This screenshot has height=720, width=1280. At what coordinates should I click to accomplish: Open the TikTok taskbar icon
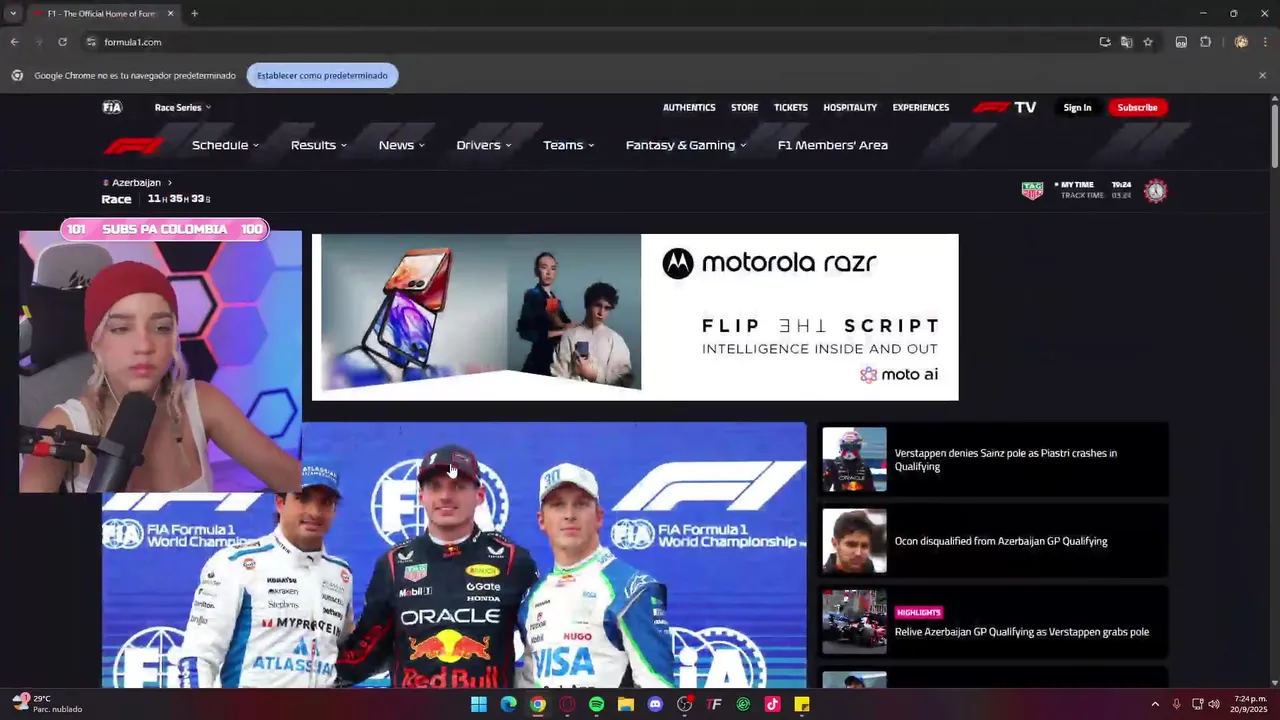tap(772, 704)
